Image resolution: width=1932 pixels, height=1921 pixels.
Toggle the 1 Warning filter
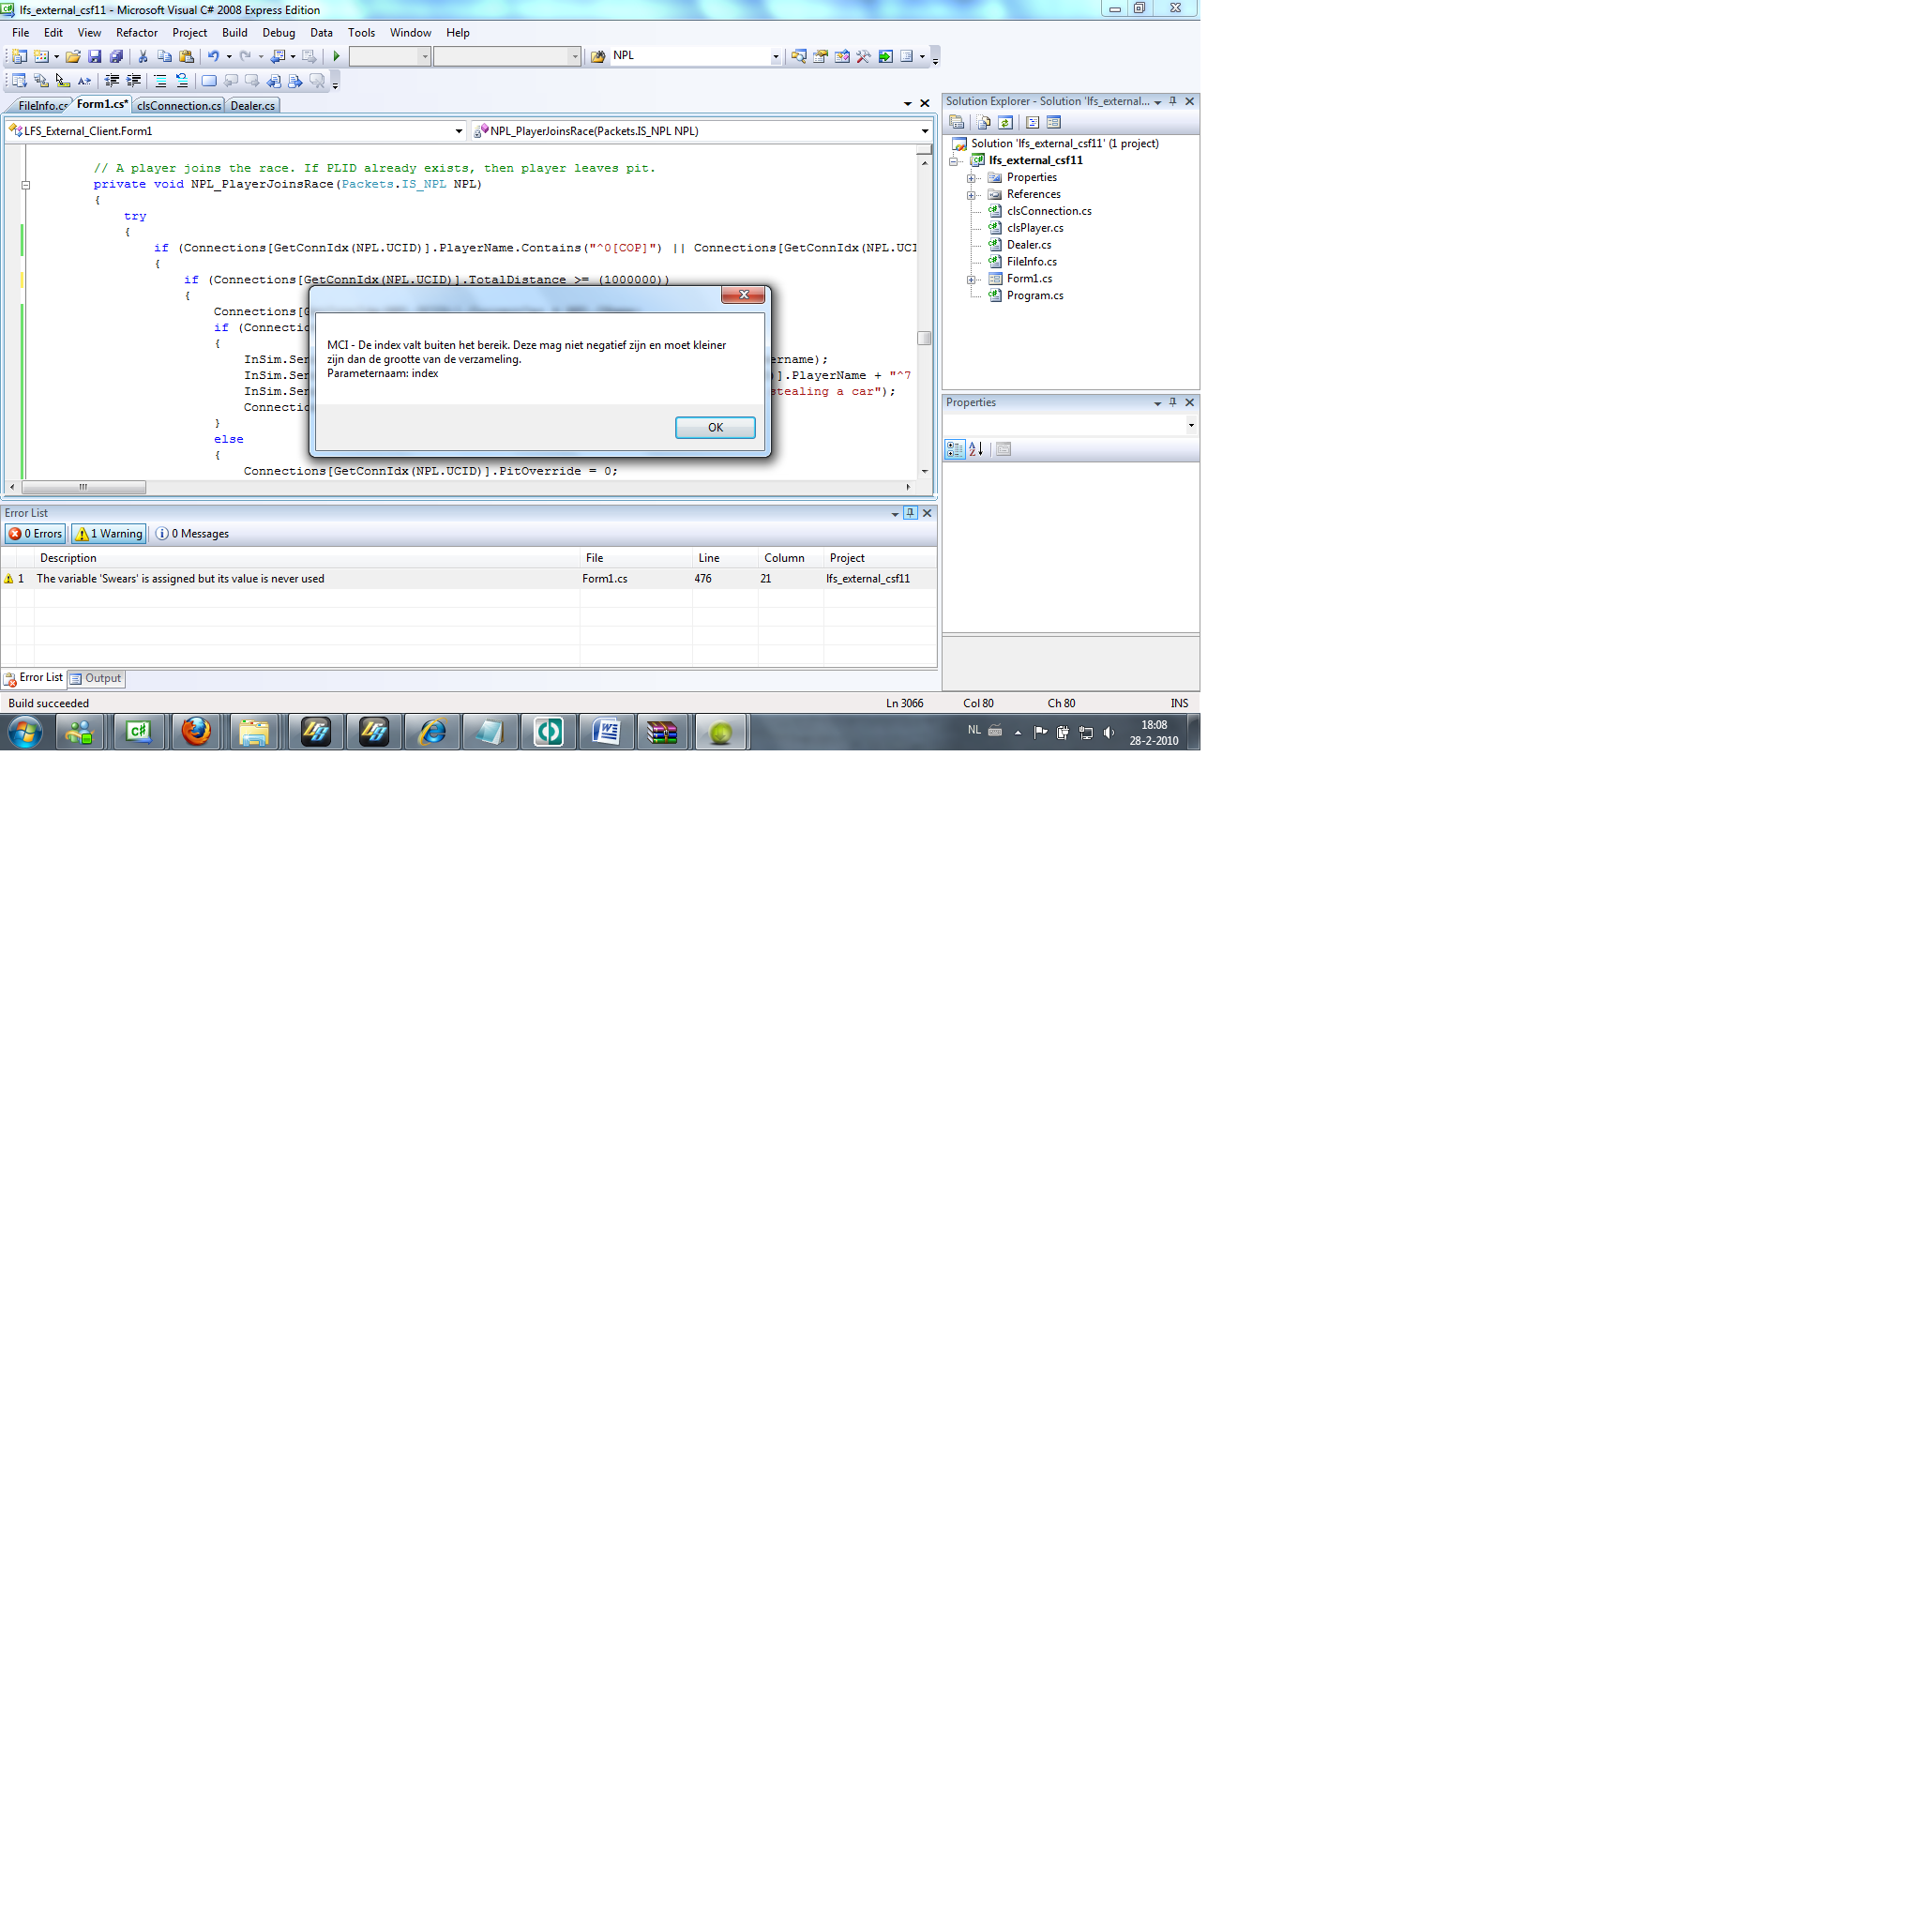pyautogui.click(x=110, y=534)
